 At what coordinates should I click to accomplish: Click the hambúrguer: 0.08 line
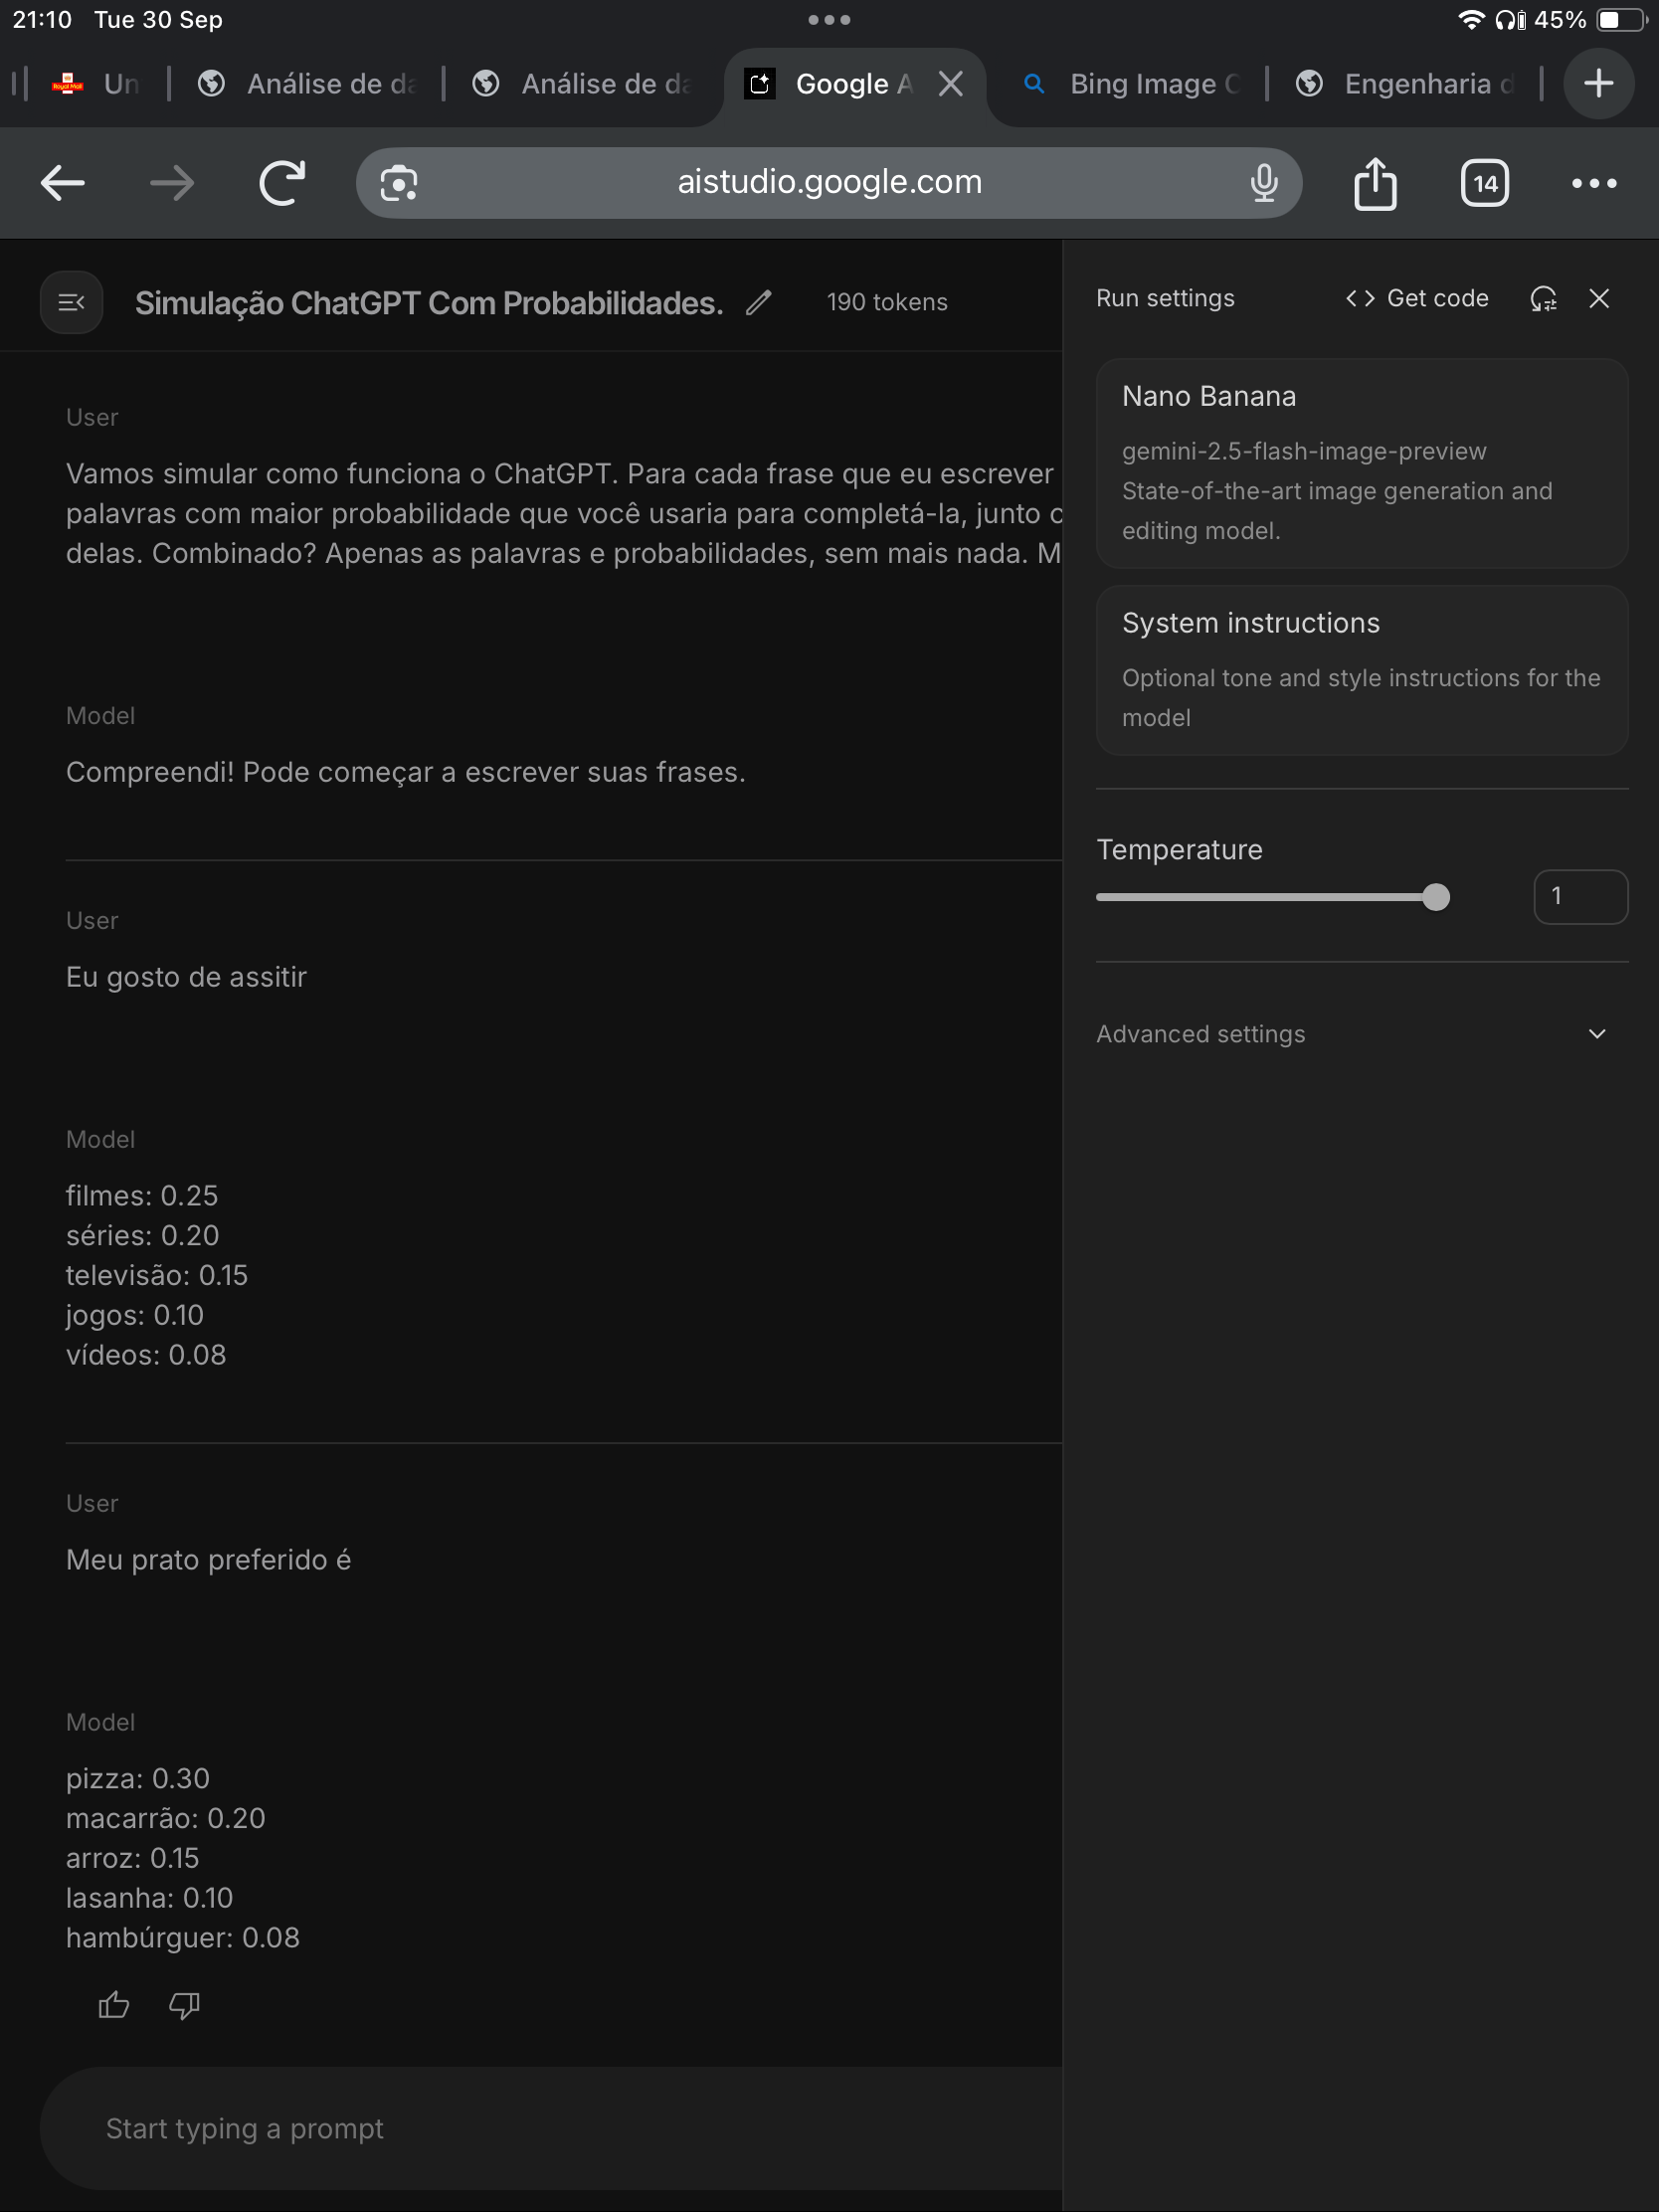coord(183,1938)
